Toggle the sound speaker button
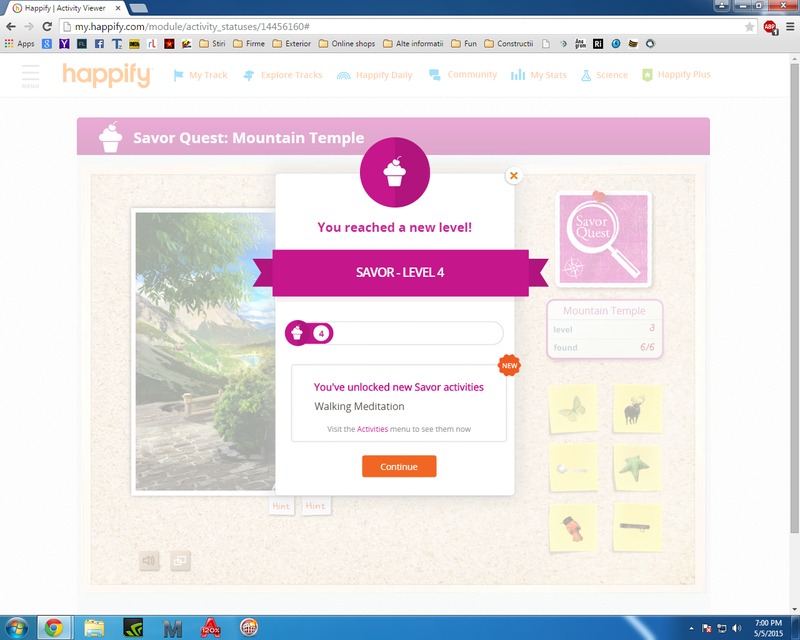This screenshot has height=640, width=800. click(x=149, y=561)
